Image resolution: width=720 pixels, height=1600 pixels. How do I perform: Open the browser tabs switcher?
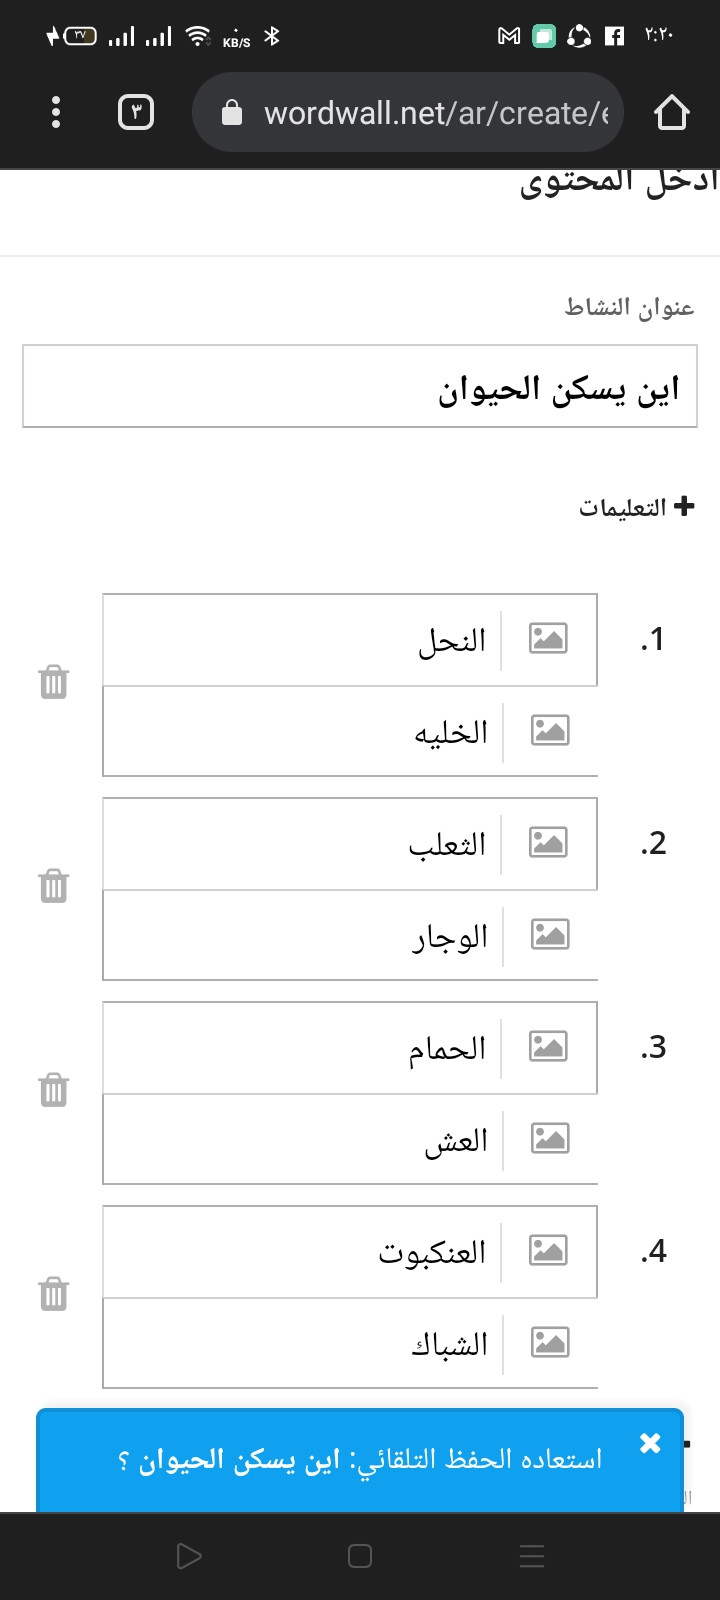136,112
